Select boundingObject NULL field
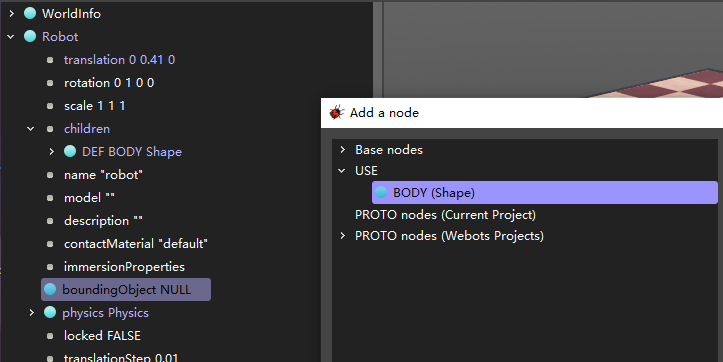Image resolution: width=723 pixels, height=362 pixels. click(126, 290)
